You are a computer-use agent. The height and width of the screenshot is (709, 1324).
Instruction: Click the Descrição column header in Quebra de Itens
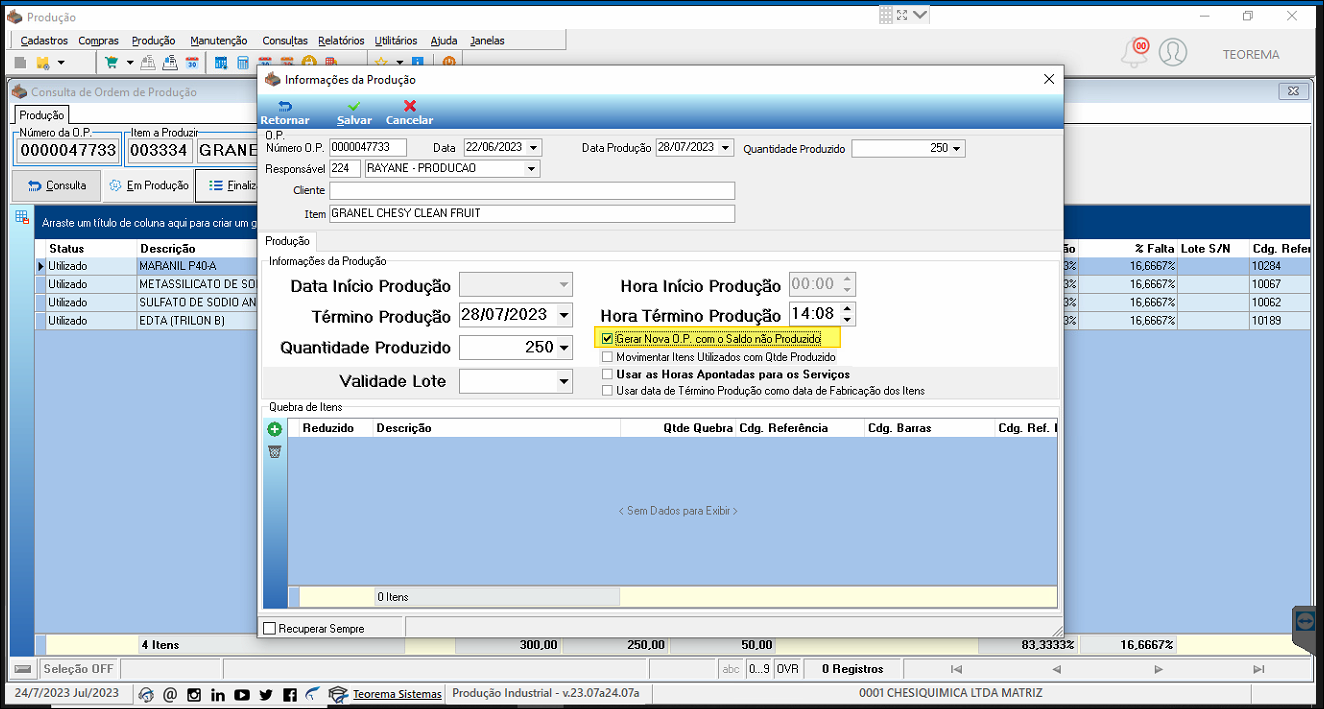point(496,428)
